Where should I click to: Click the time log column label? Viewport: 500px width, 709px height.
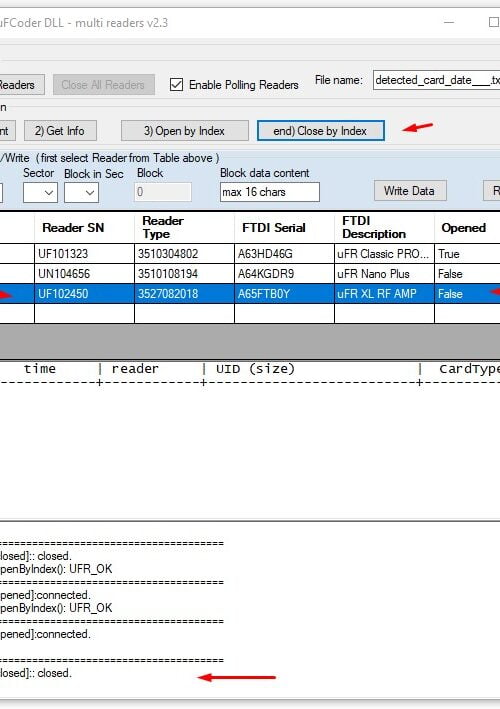tap(40, 369)
